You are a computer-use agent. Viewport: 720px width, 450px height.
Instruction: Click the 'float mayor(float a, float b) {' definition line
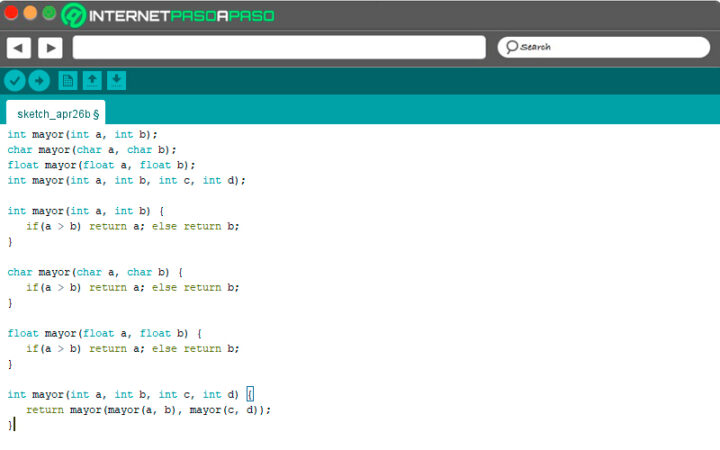coord(105,333)
